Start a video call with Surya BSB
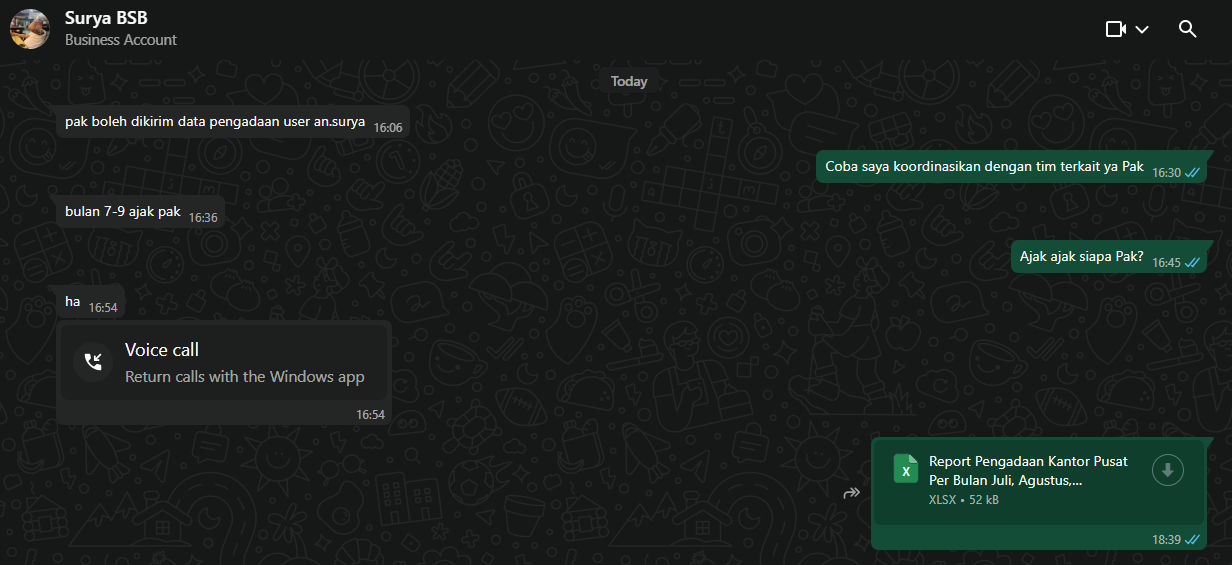 [1115, 29]
